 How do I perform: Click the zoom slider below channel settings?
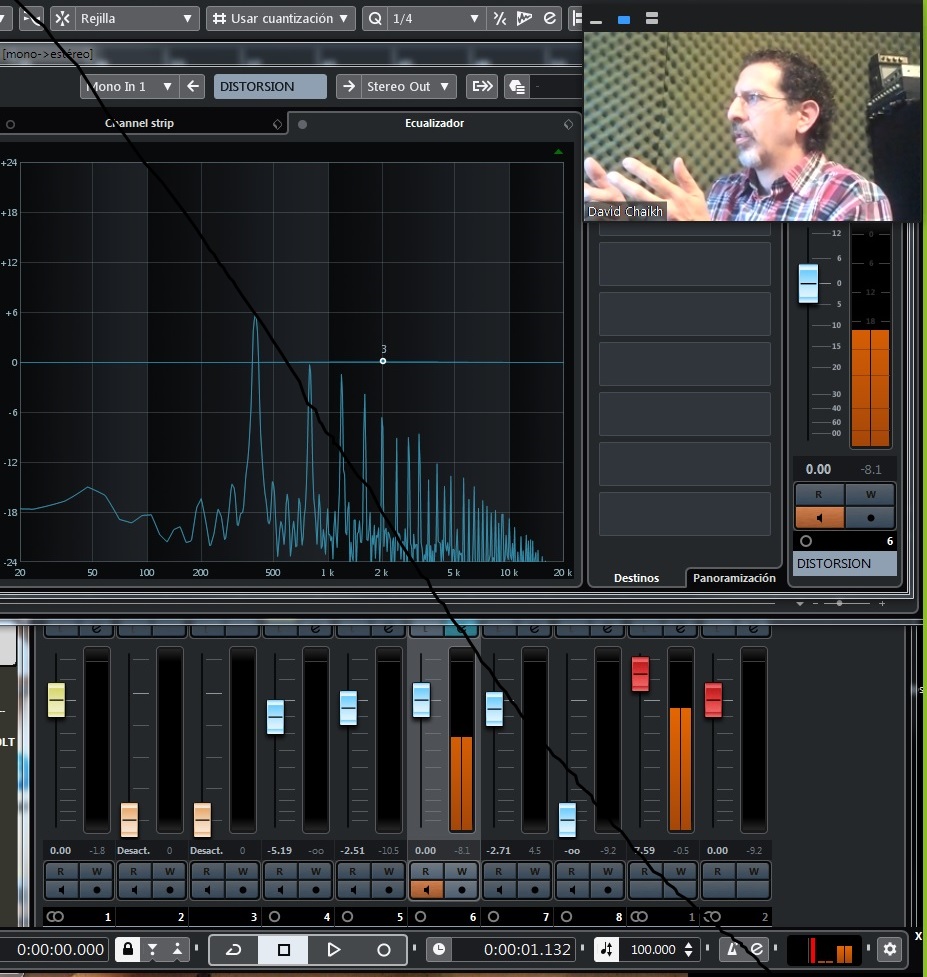click(x=840, y=603)
